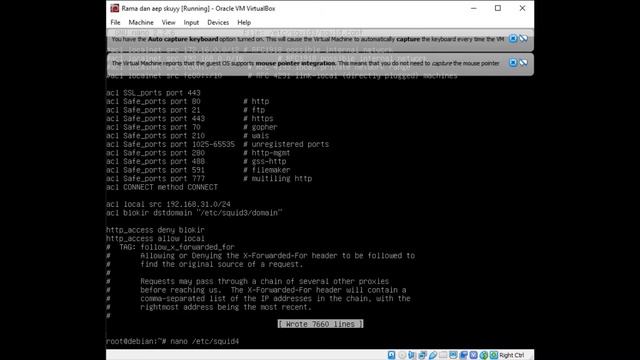Open the File menu

point(115,22)
